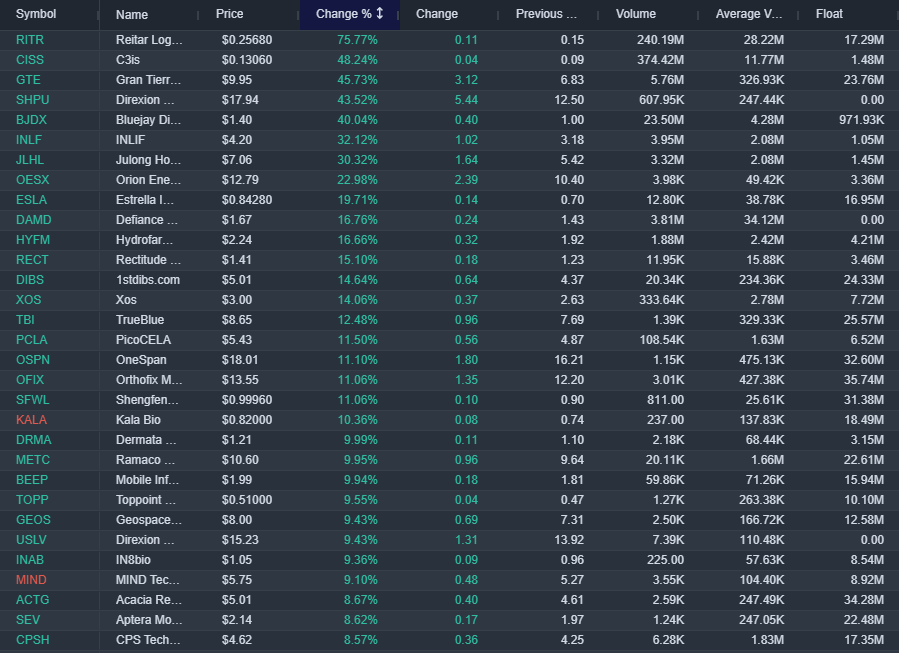This screenshot has height=653, width=899.
Task: Click the 'Geospace…' name cell
Action: (x=149, y=519)
